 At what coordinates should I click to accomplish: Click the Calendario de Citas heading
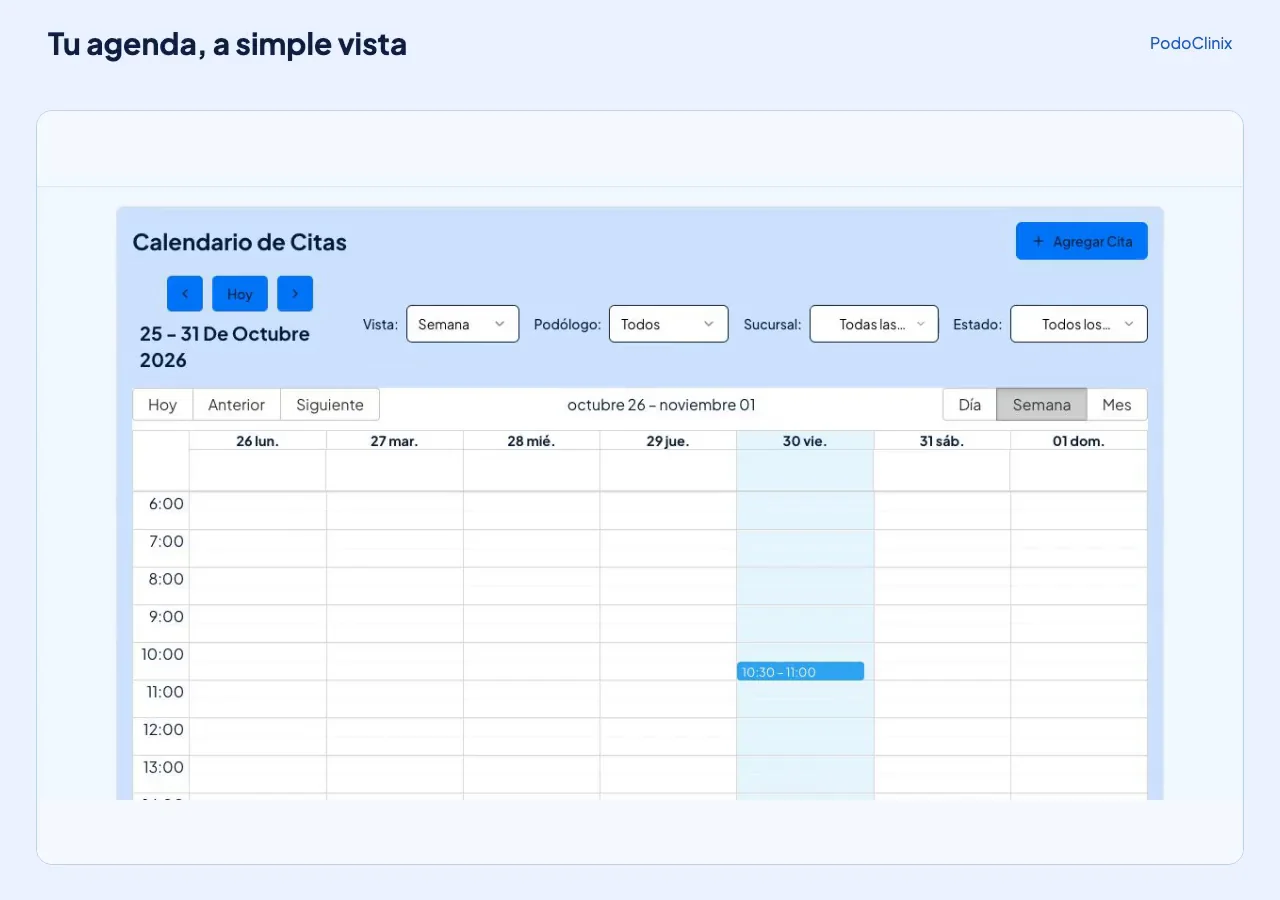[240, 242]
